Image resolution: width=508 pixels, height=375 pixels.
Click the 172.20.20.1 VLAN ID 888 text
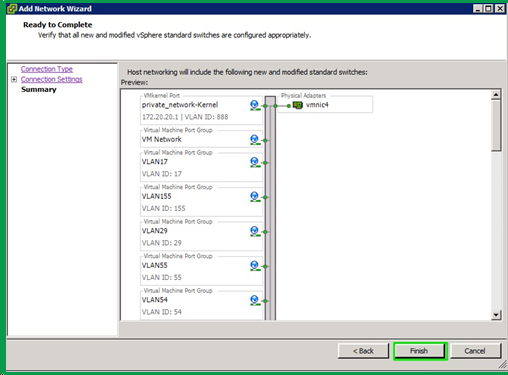pos(185,117)
